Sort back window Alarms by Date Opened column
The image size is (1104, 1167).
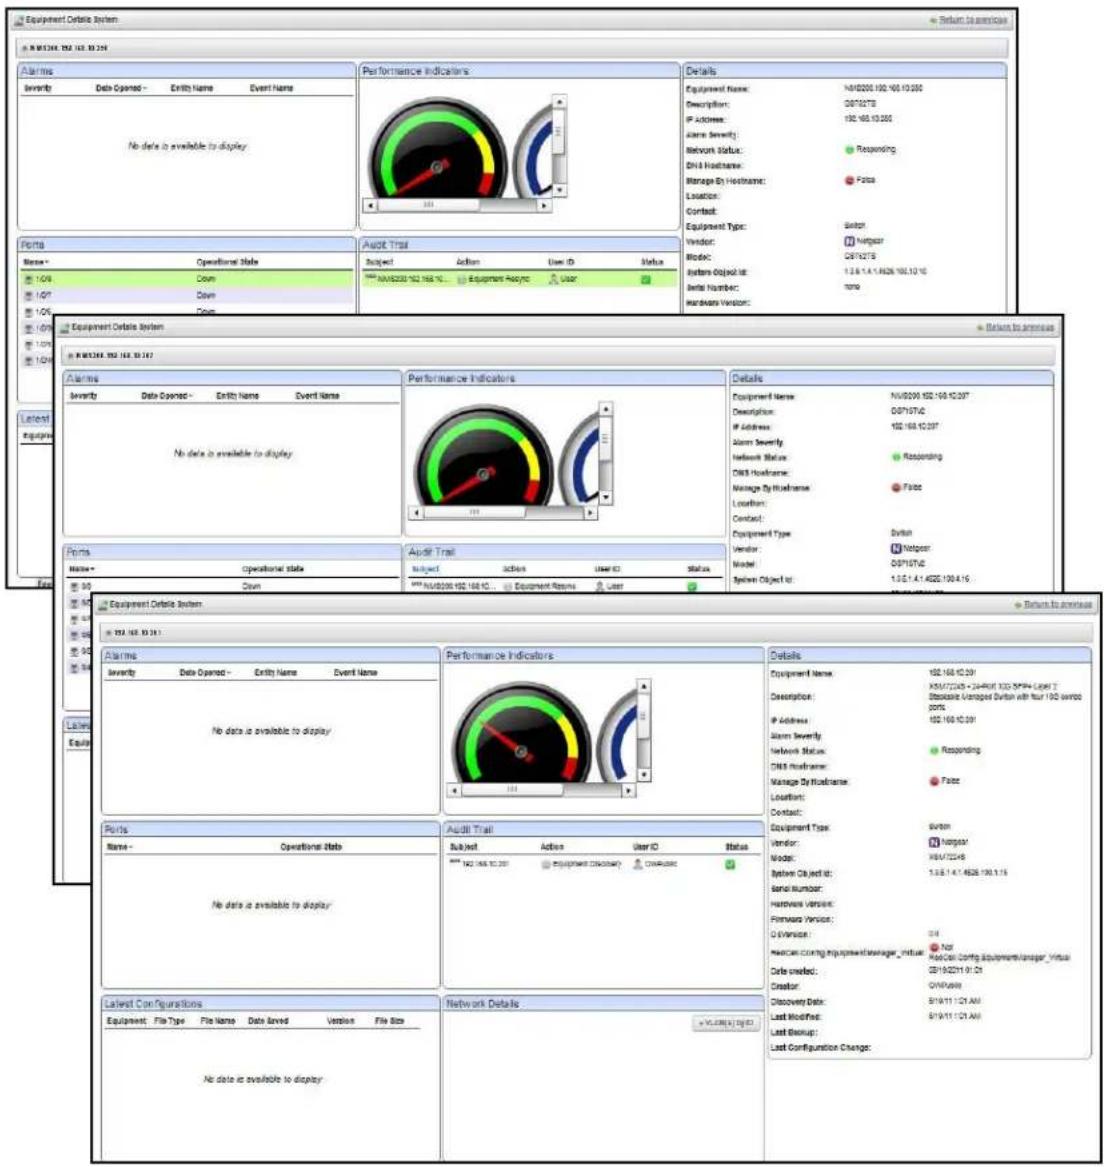[121, 89]
